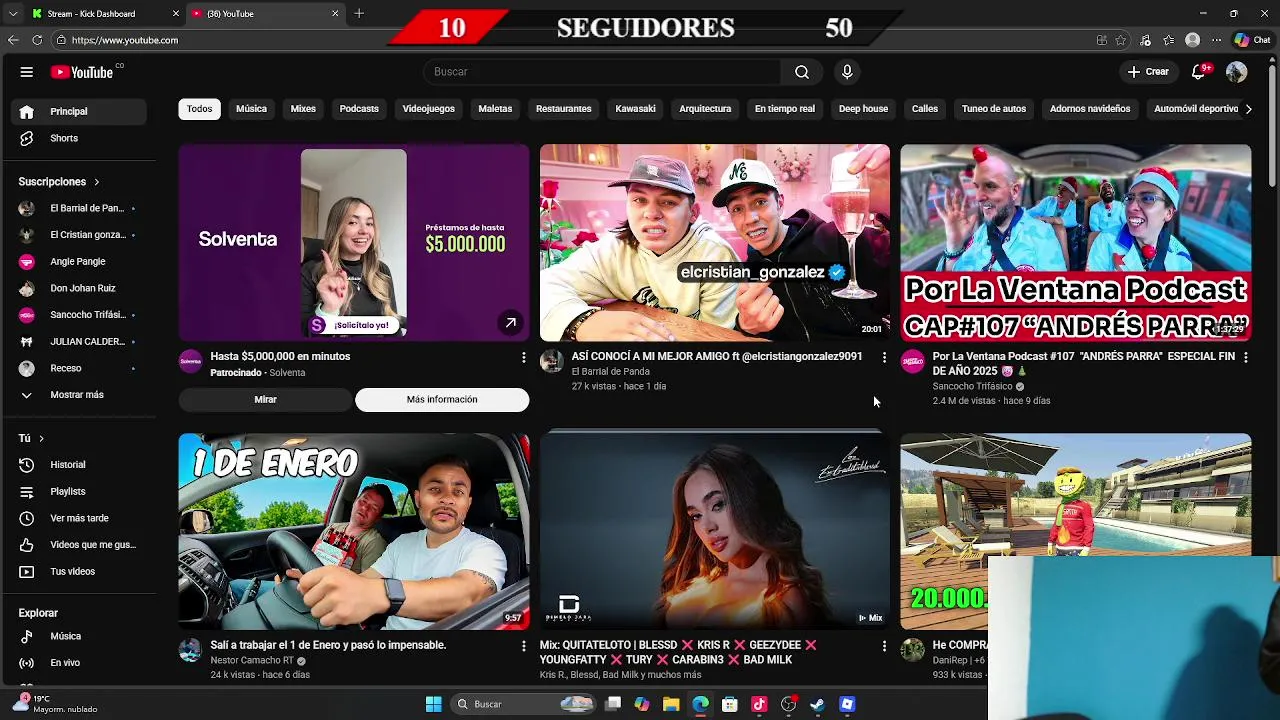The height and width of the screenshot is (720, 1280).
Task: Click the Crear button
Action: click(1148, 72)
